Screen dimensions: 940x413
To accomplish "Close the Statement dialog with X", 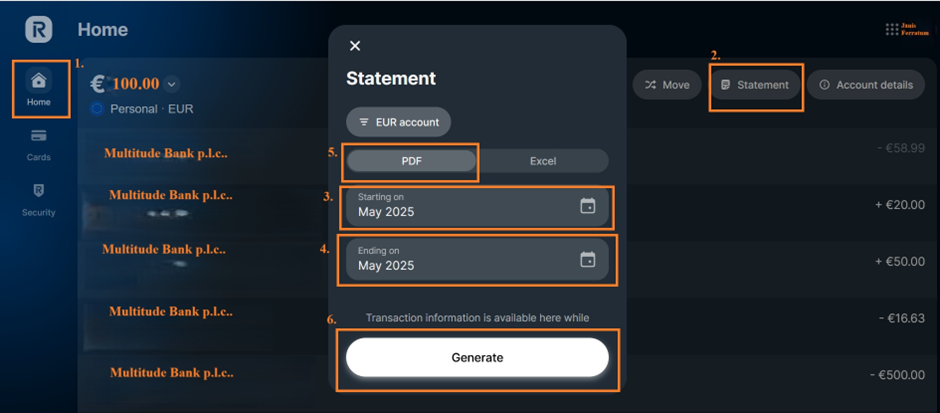I will (355, 46).
